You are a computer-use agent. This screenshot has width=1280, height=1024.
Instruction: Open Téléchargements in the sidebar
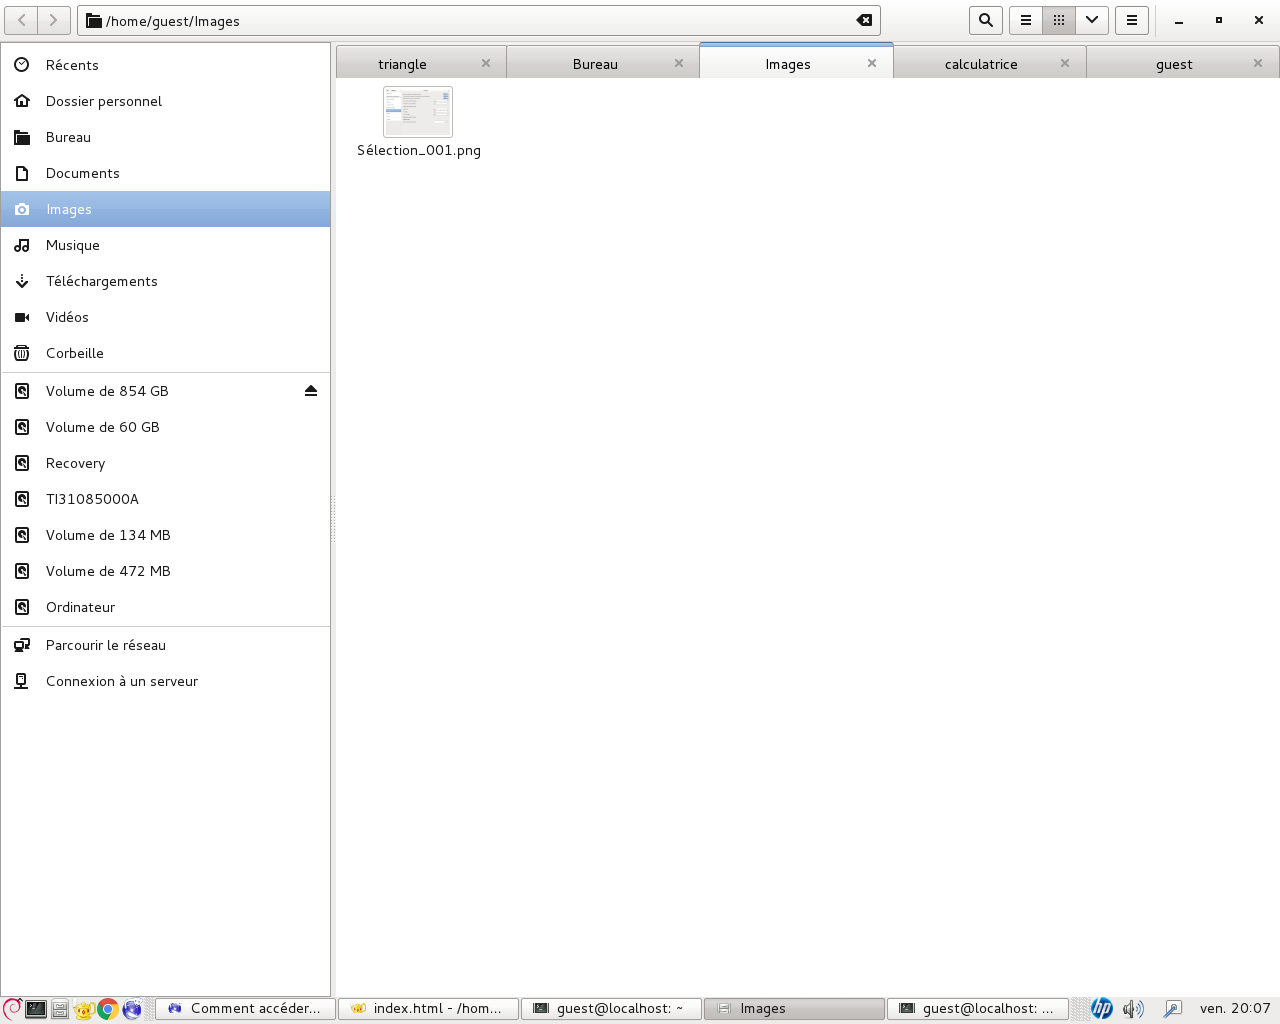click(101, 281)
